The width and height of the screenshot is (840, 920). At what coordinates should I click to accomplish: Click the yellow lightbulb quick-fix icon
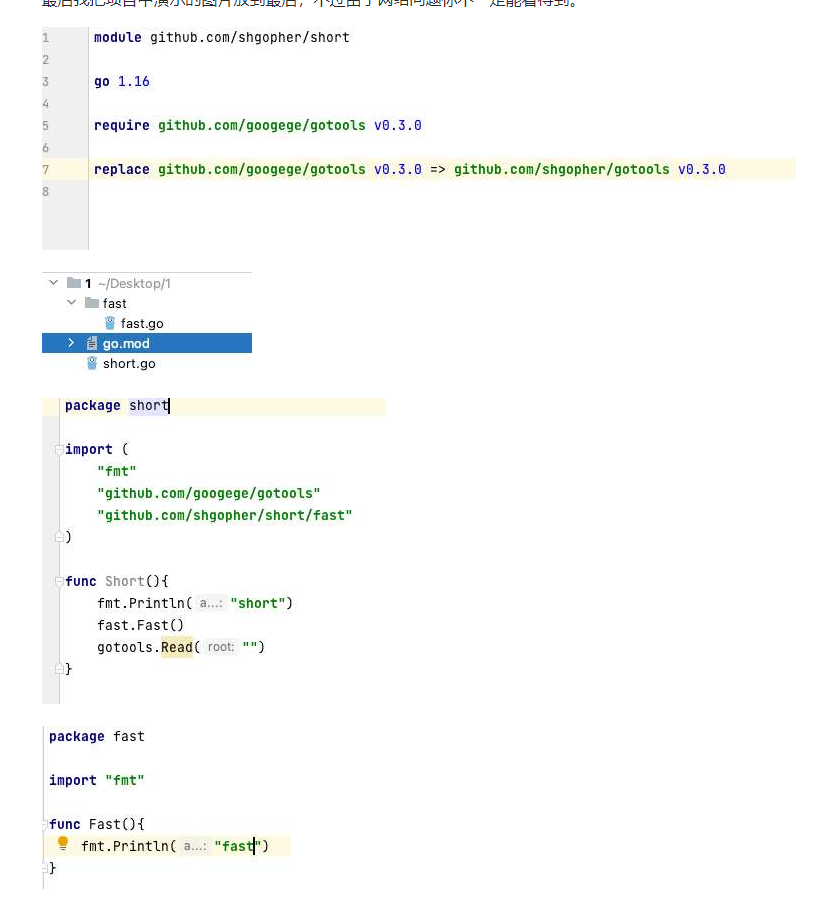(63, 844)
